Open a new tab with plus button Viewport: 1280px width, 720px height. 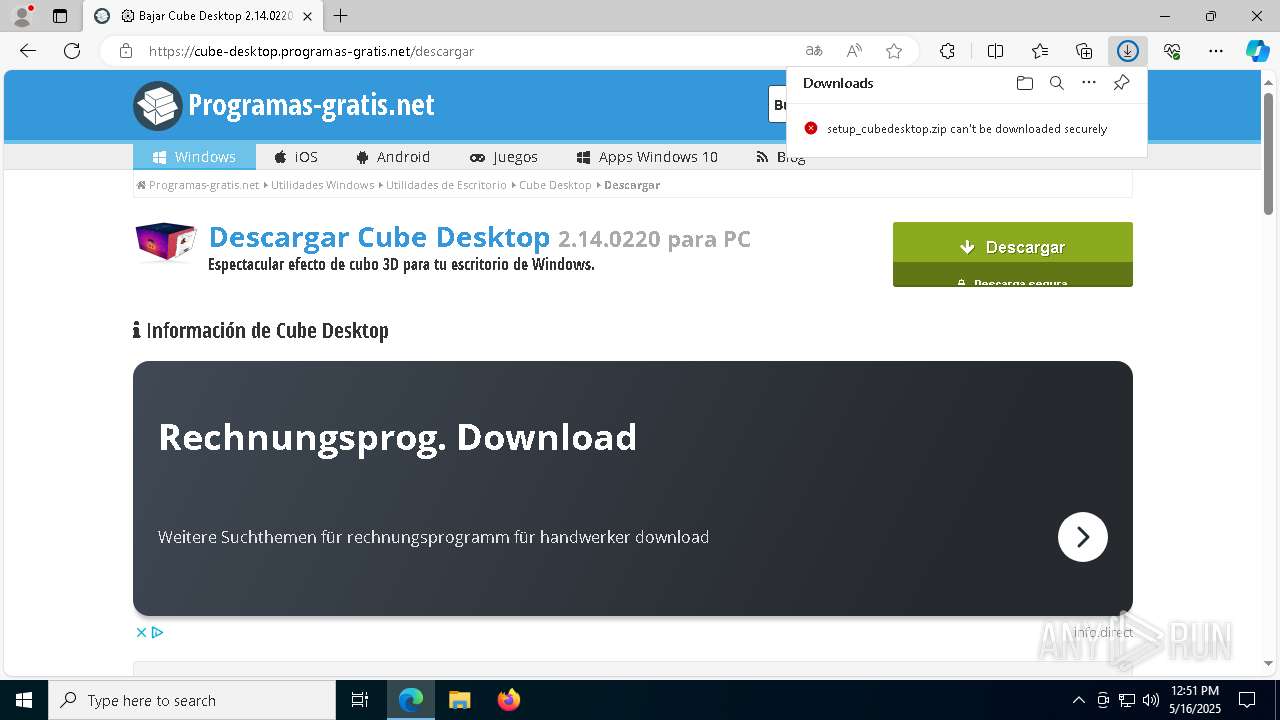341,16
